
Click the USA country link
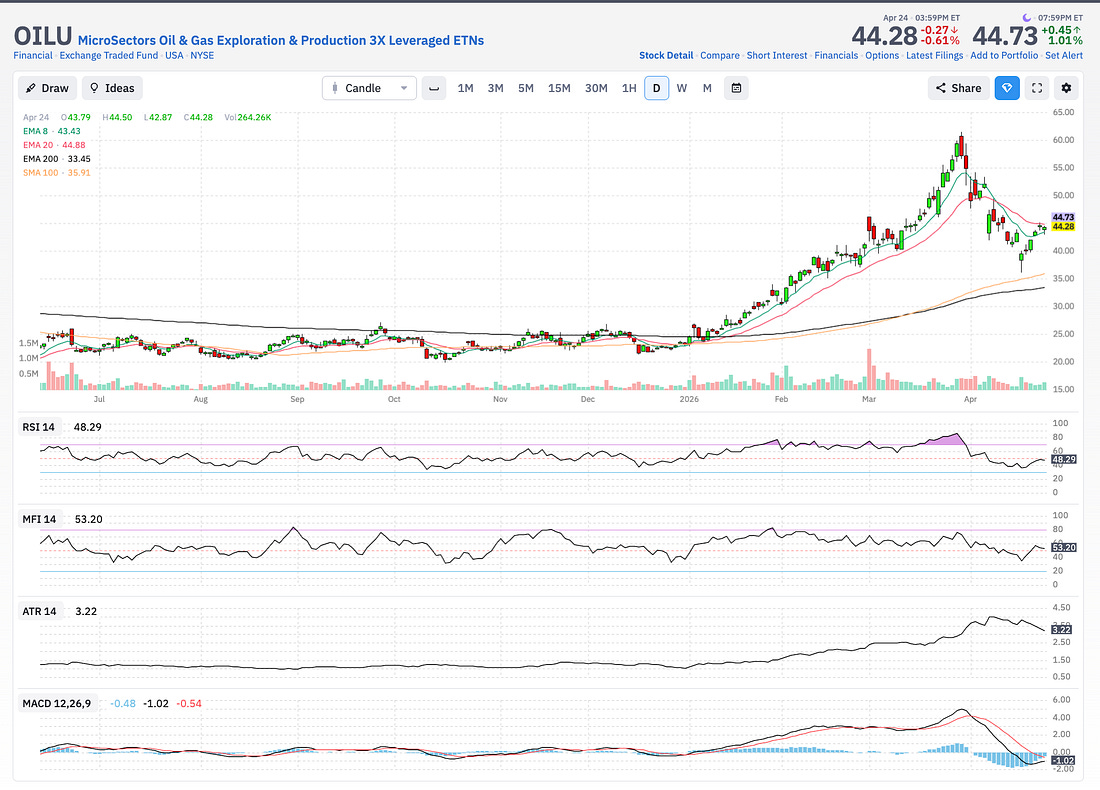174,55
